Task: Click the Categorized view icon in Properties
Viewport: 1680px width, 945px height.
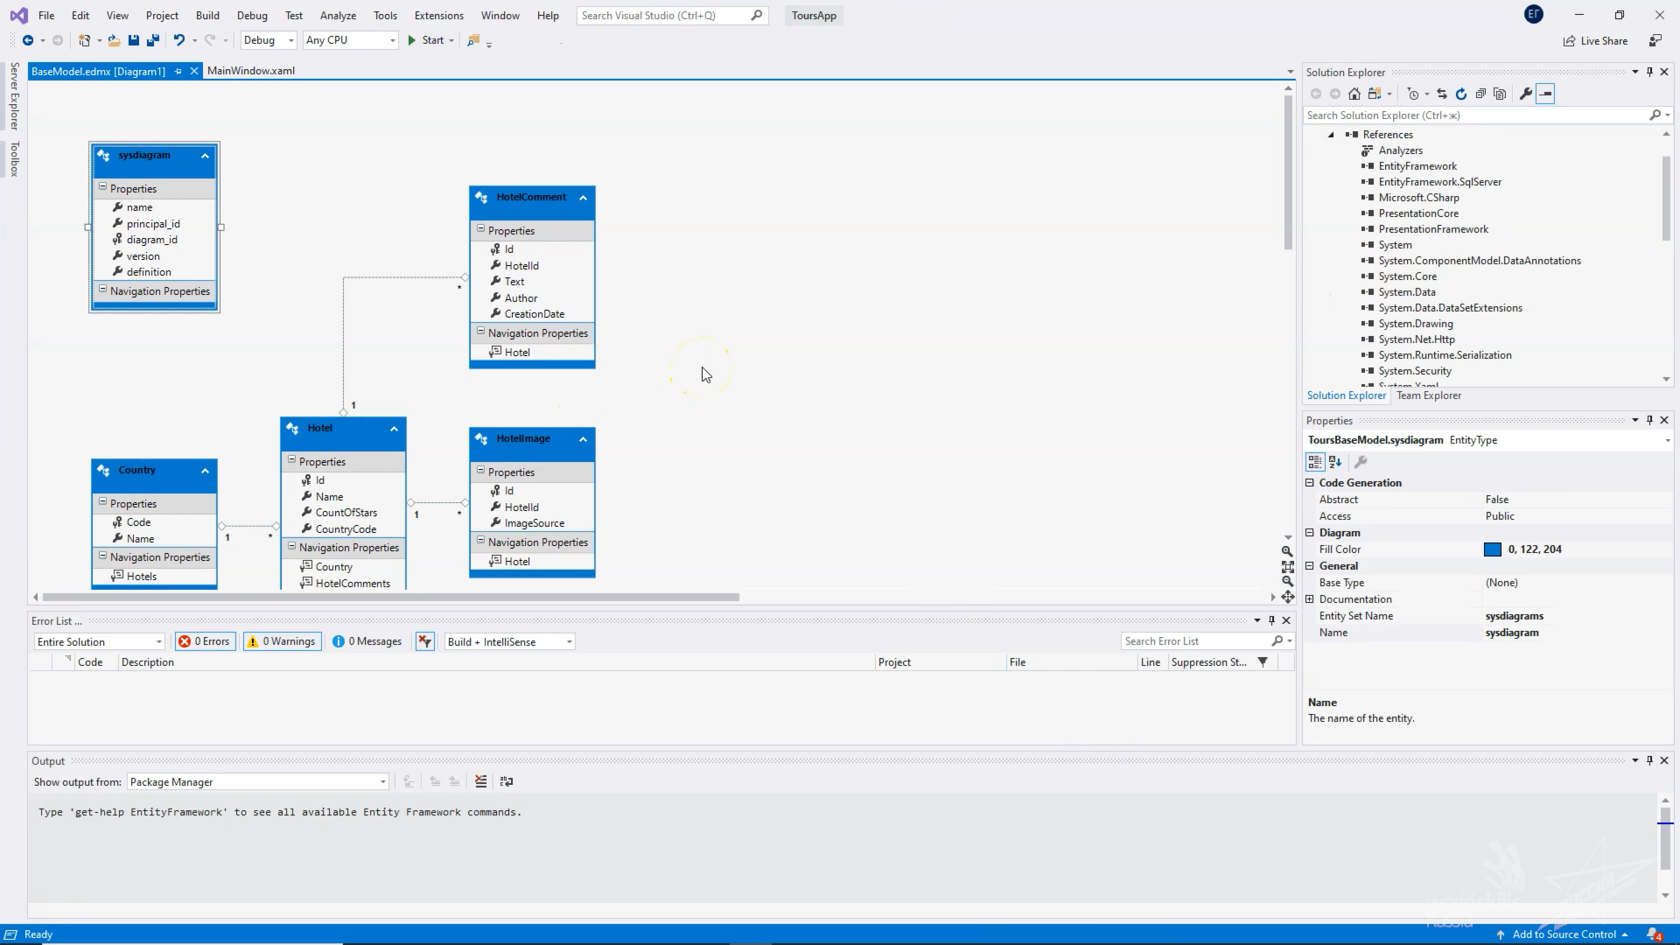Action: point(1315,462)
